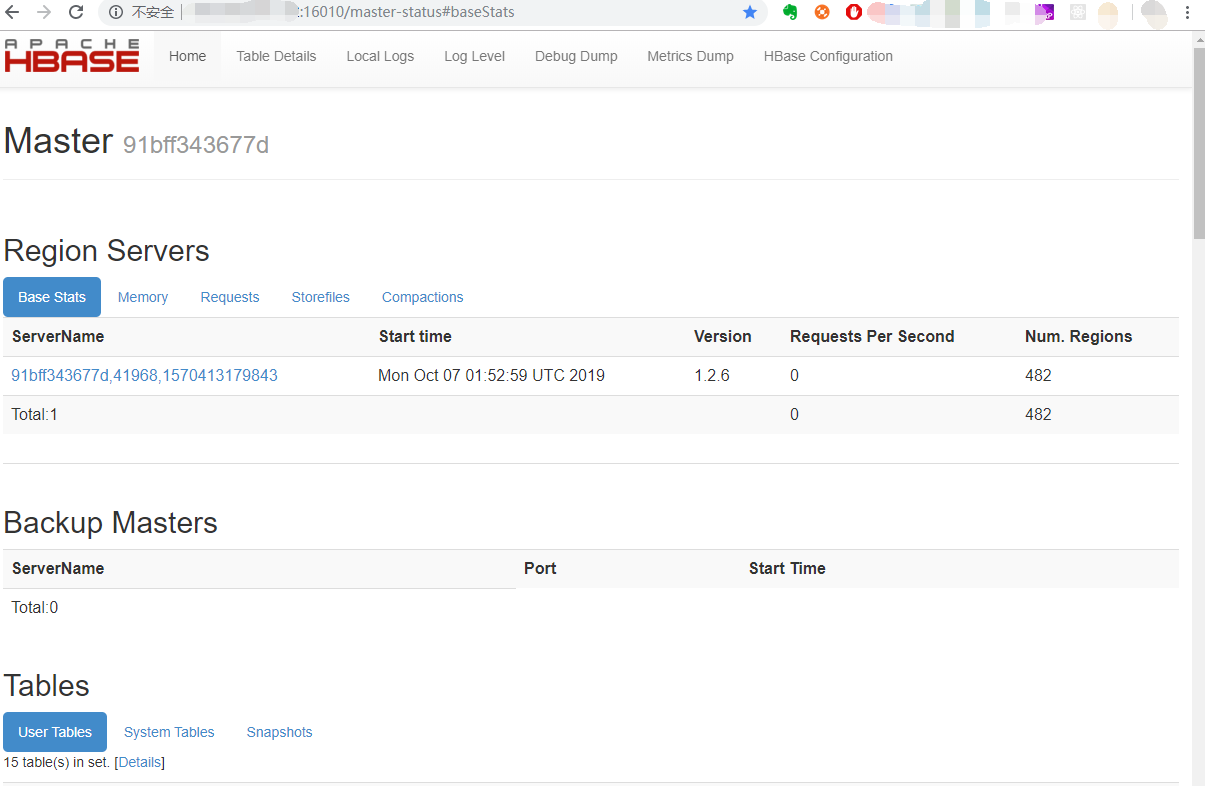Image resolution: width=1205 pixels, height=786 pixels.
Task: Open the Metrics Dump page
Action: [x=690, y=56]
